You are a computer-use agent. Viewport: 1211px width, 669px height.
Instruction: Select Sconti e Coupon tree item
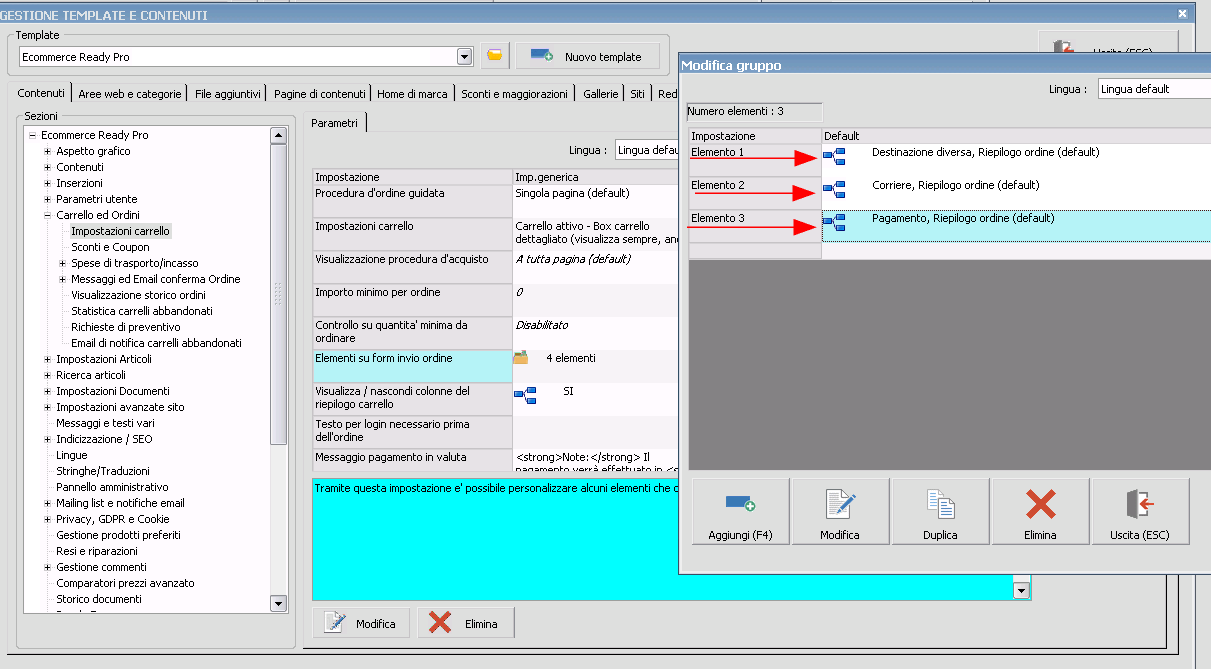(110, 247)
